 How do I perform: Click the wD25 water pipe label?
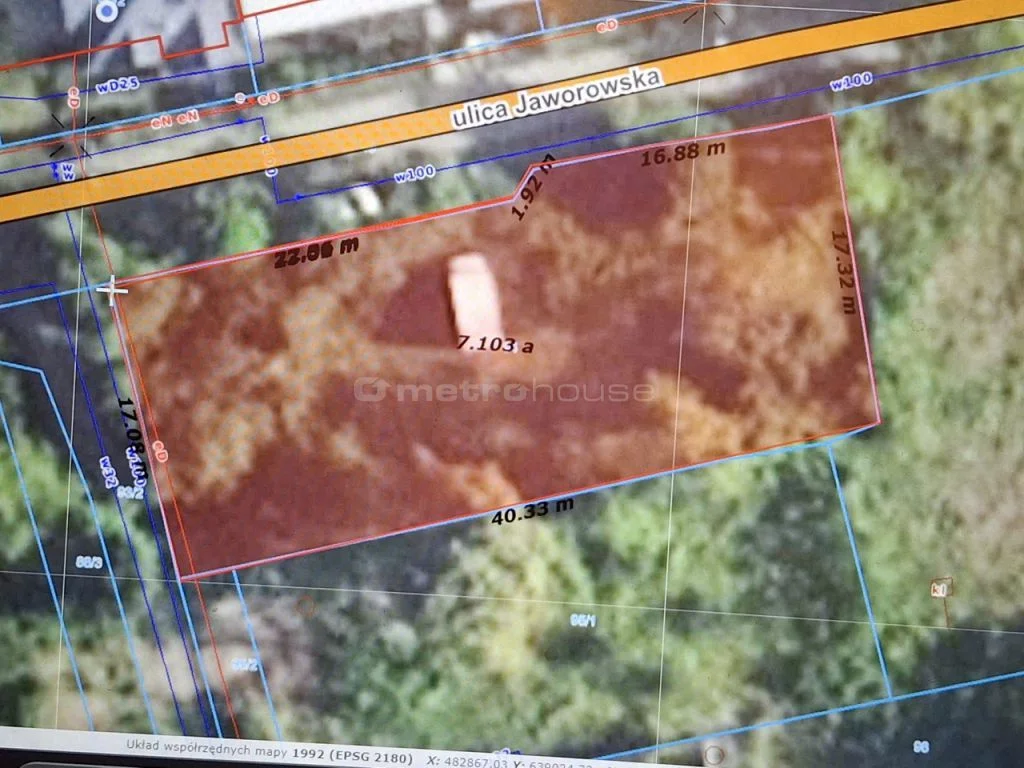click(x=117, y=86)
